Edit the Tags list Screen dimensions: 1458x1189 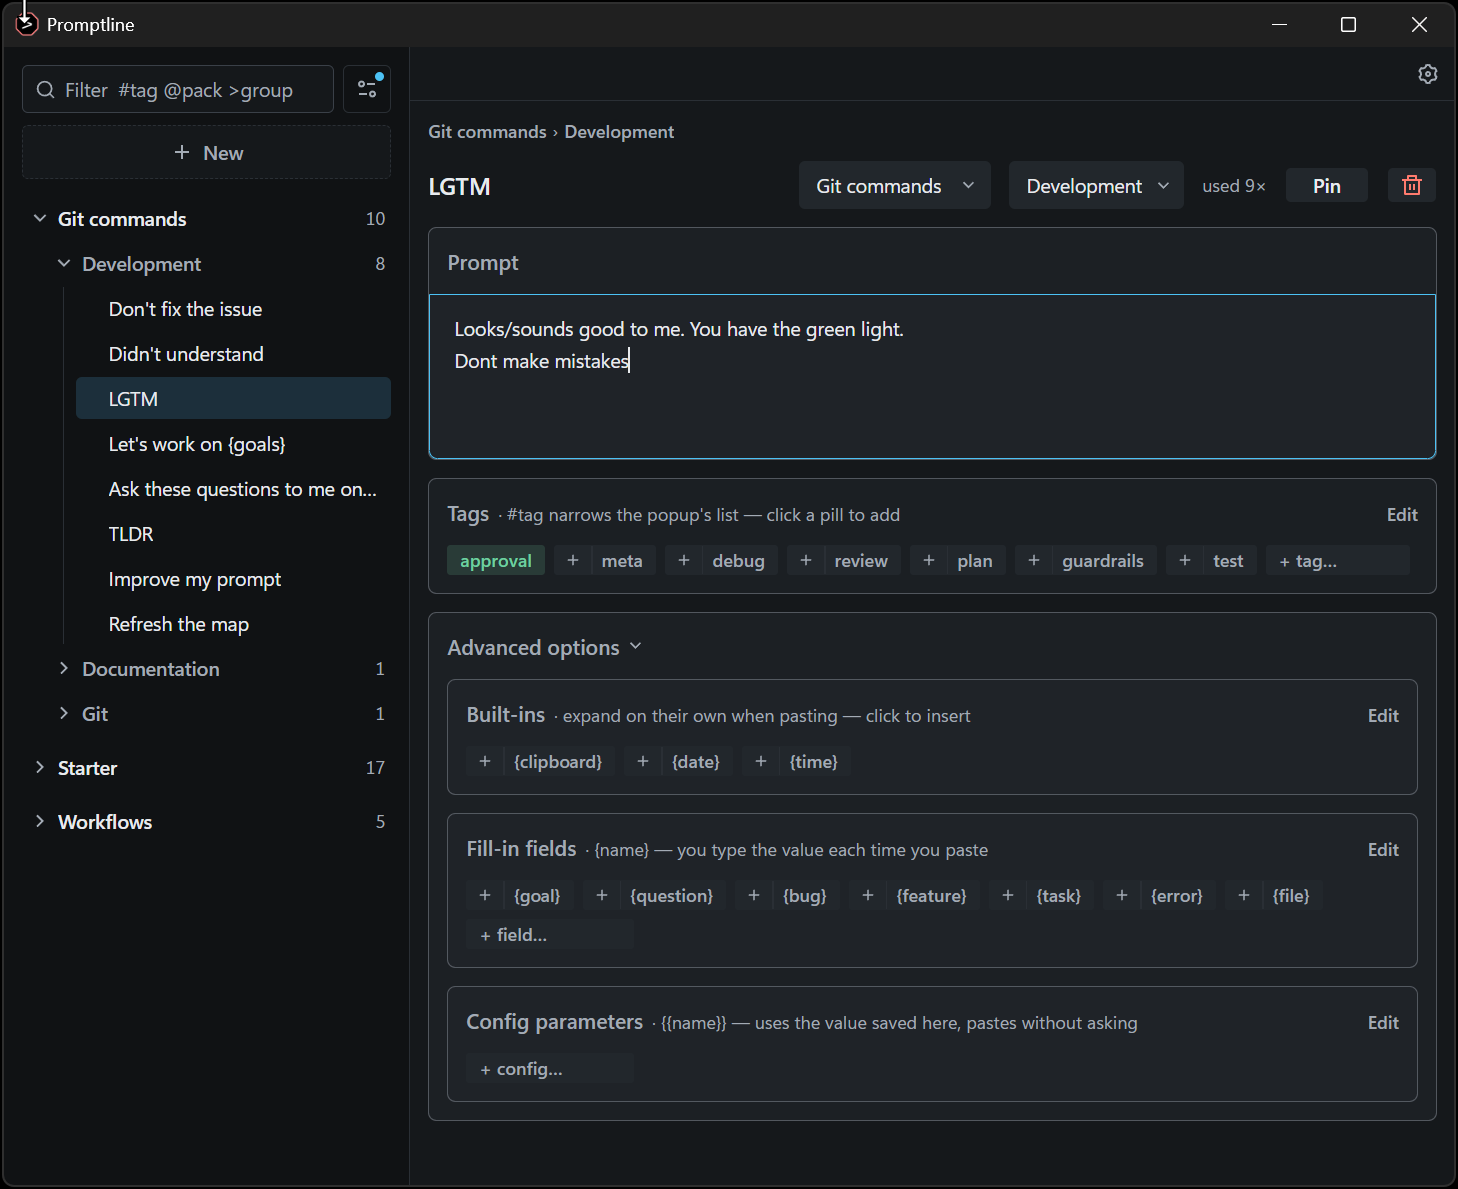(x=1402, y=514)
